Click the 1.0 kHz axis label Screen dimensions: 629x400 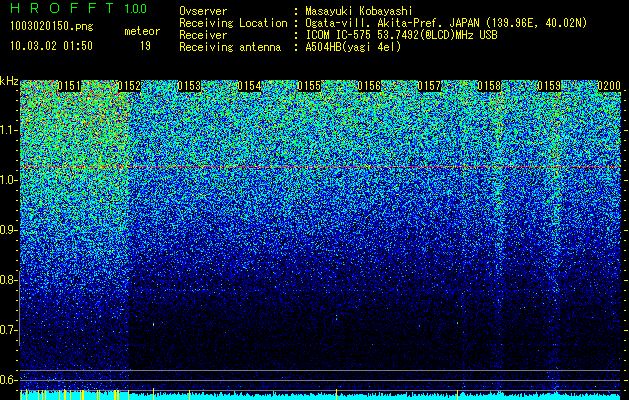point(9,180)
